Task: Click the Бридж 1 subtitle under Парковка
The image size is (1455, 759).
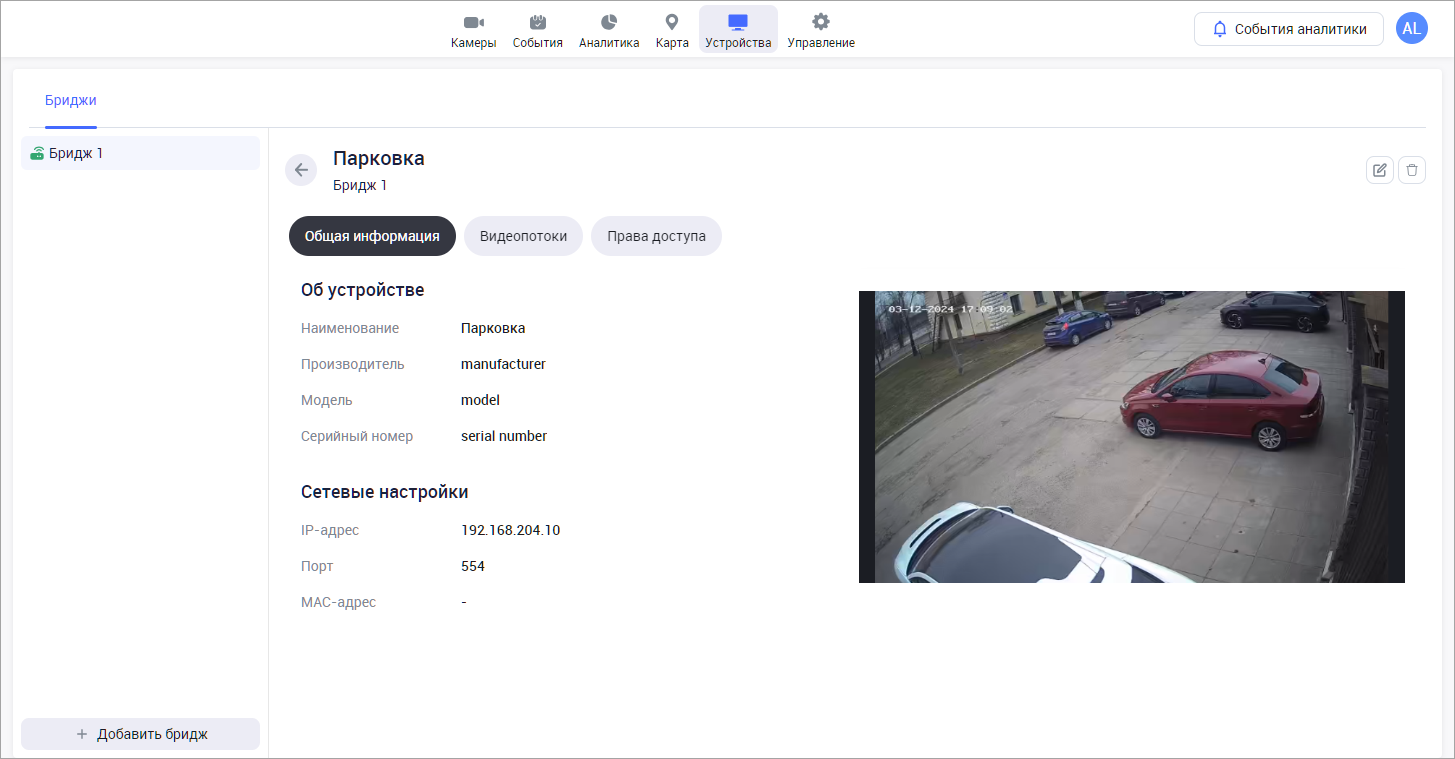Action: [360, 185]
